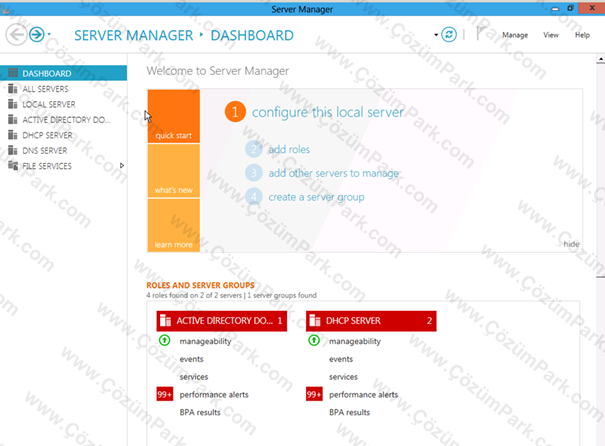605x446 pixels.
Task: Open events under Active Directory tile
Action: coord(191,359)
